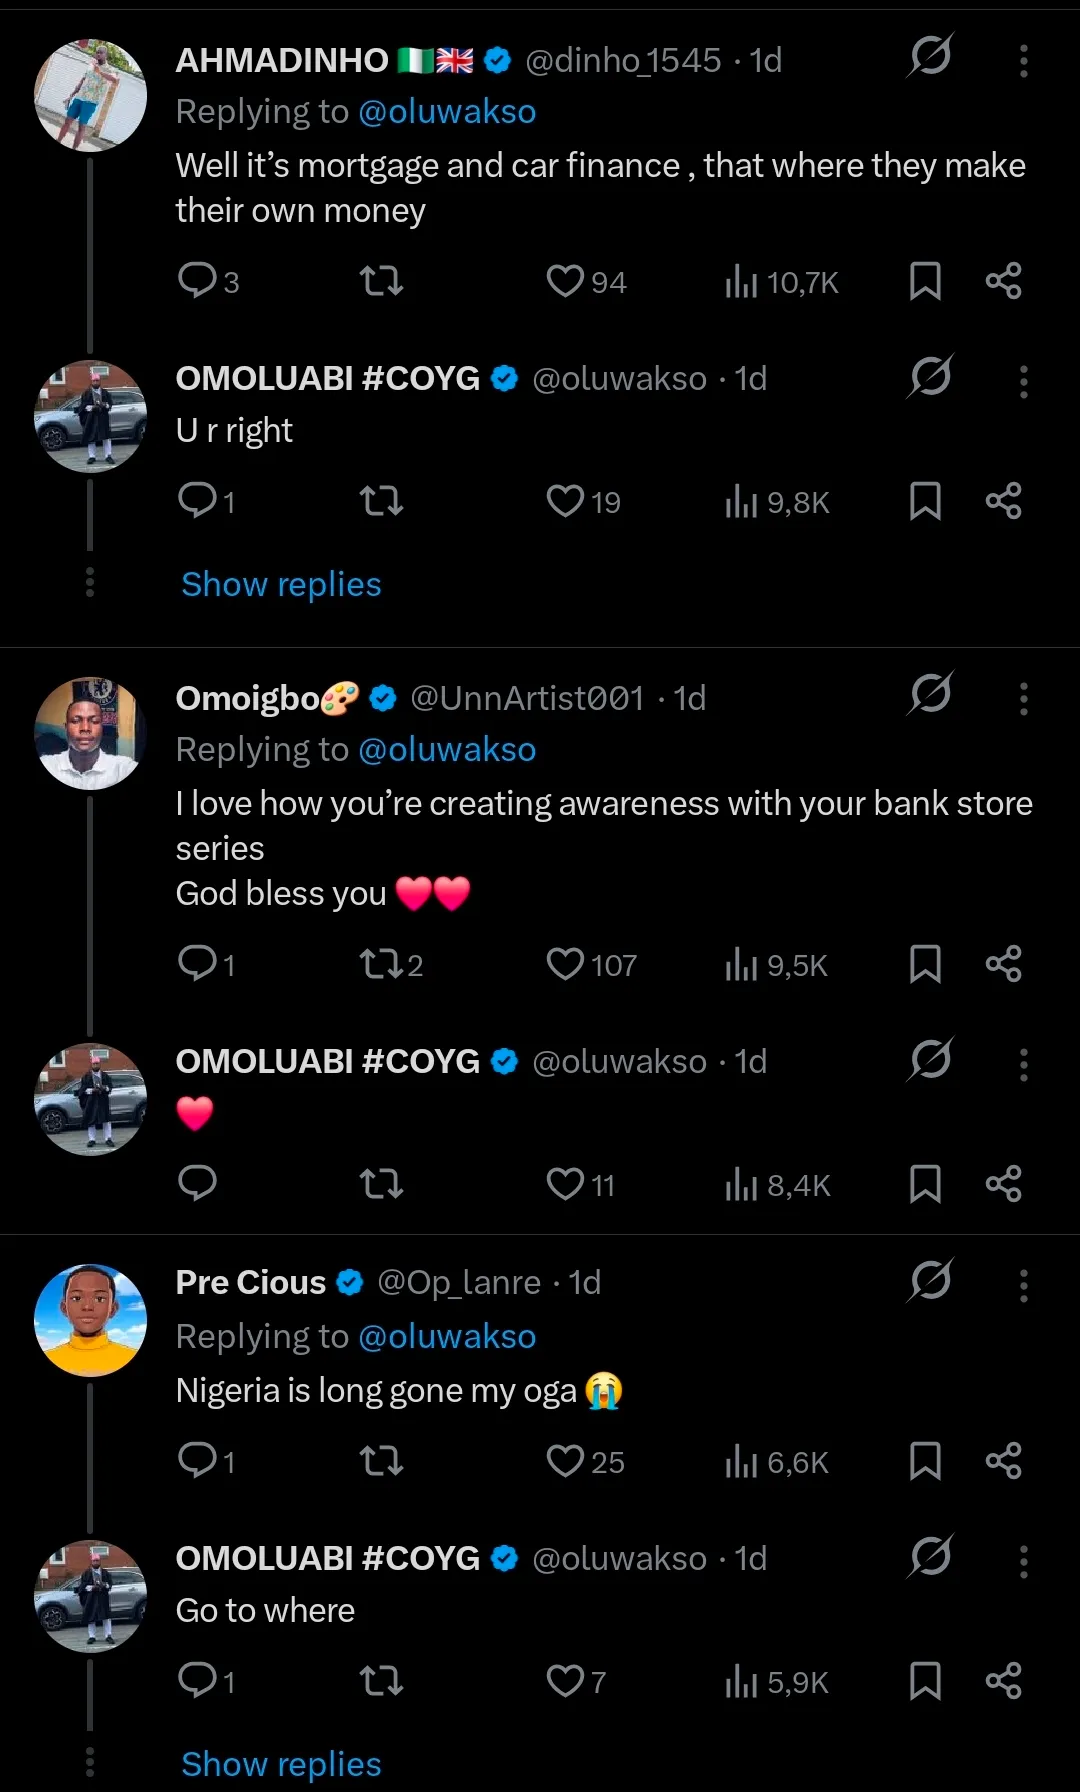
Task: Expand Show replies under 'U r right'
Action: point(281,584)
